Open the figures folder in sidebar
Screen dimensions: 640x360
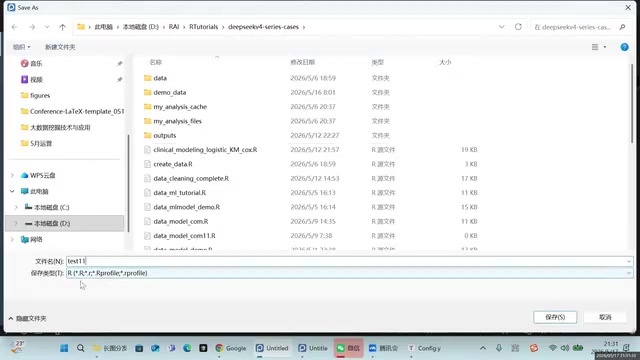point(40,95)
